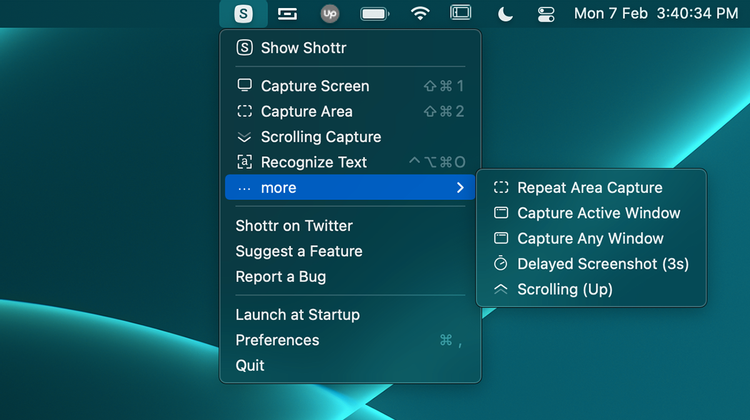Screen dimensions: 750x420
Task: Open the Up menu bar item
Action: [330, 13]
